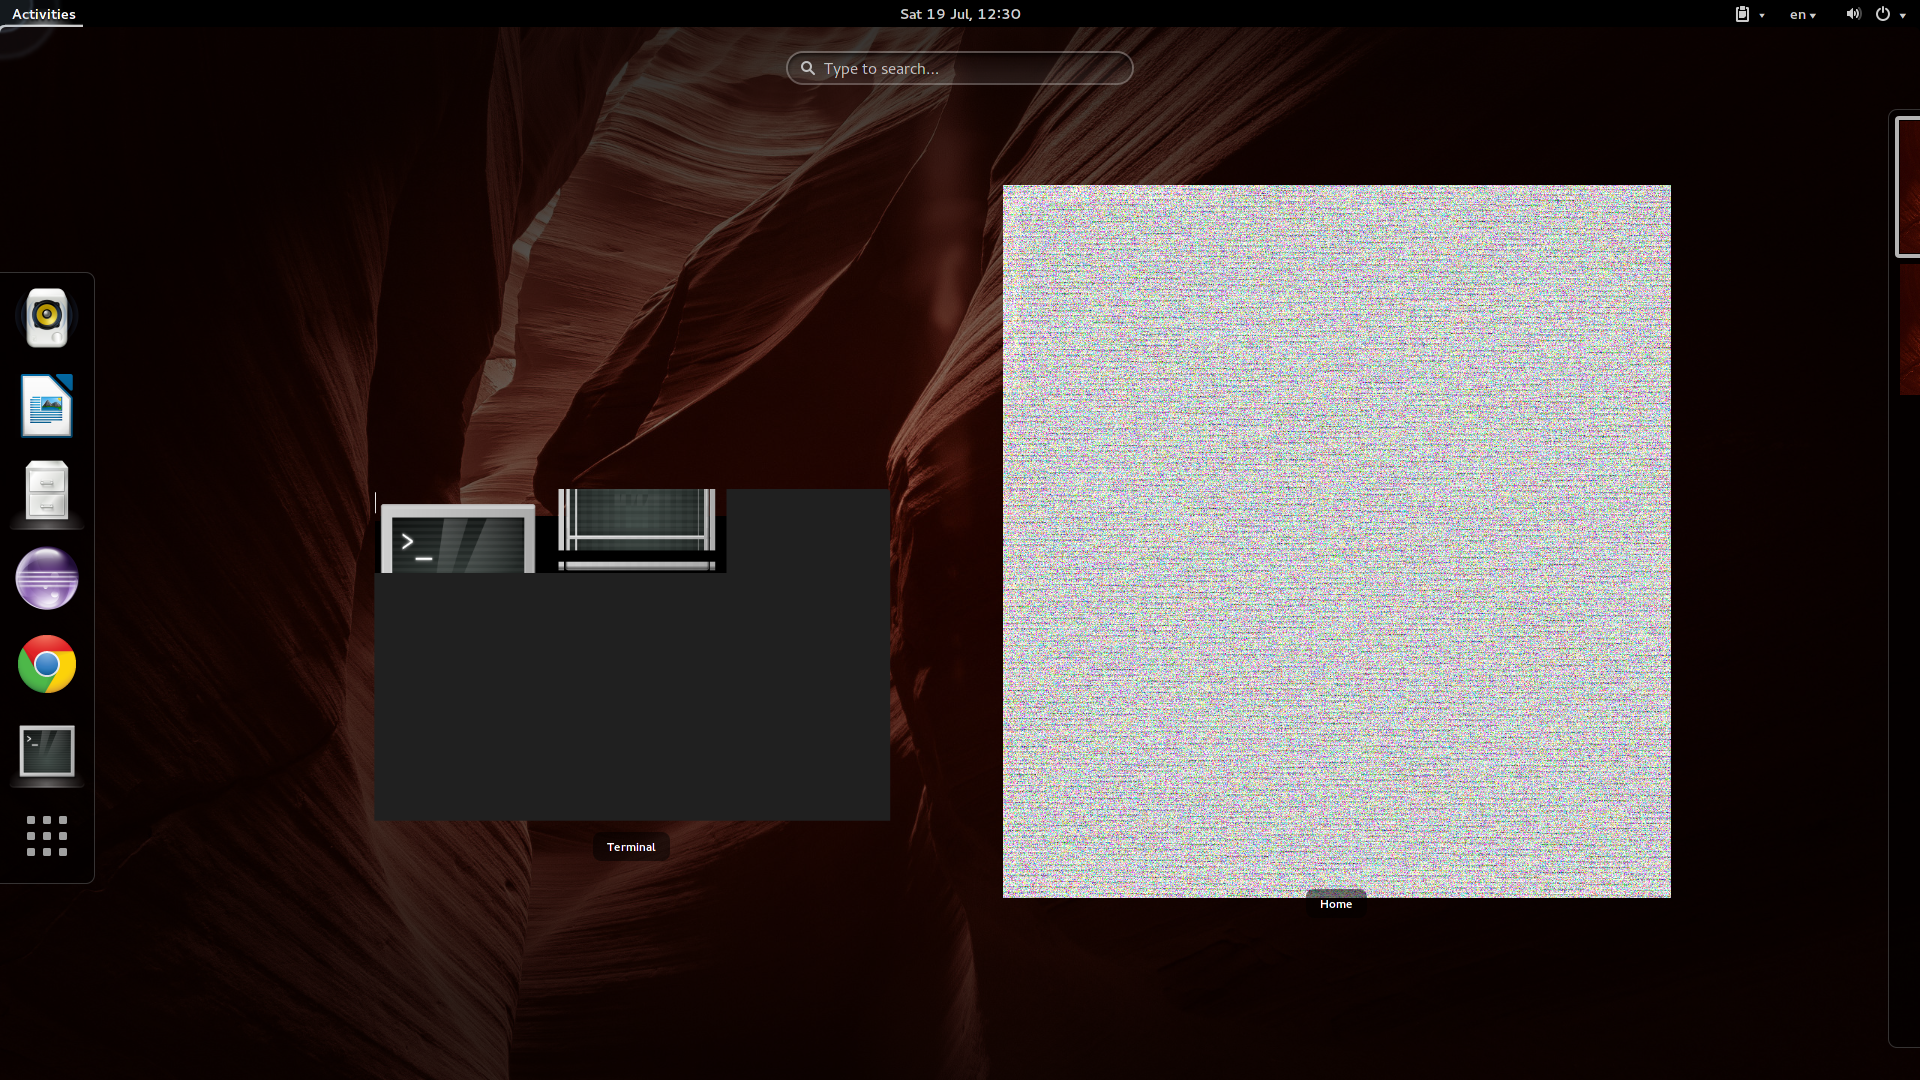This screenshot has height=1080, width=1920.
Task: Open the date and time menu
Action: [959, 14]
